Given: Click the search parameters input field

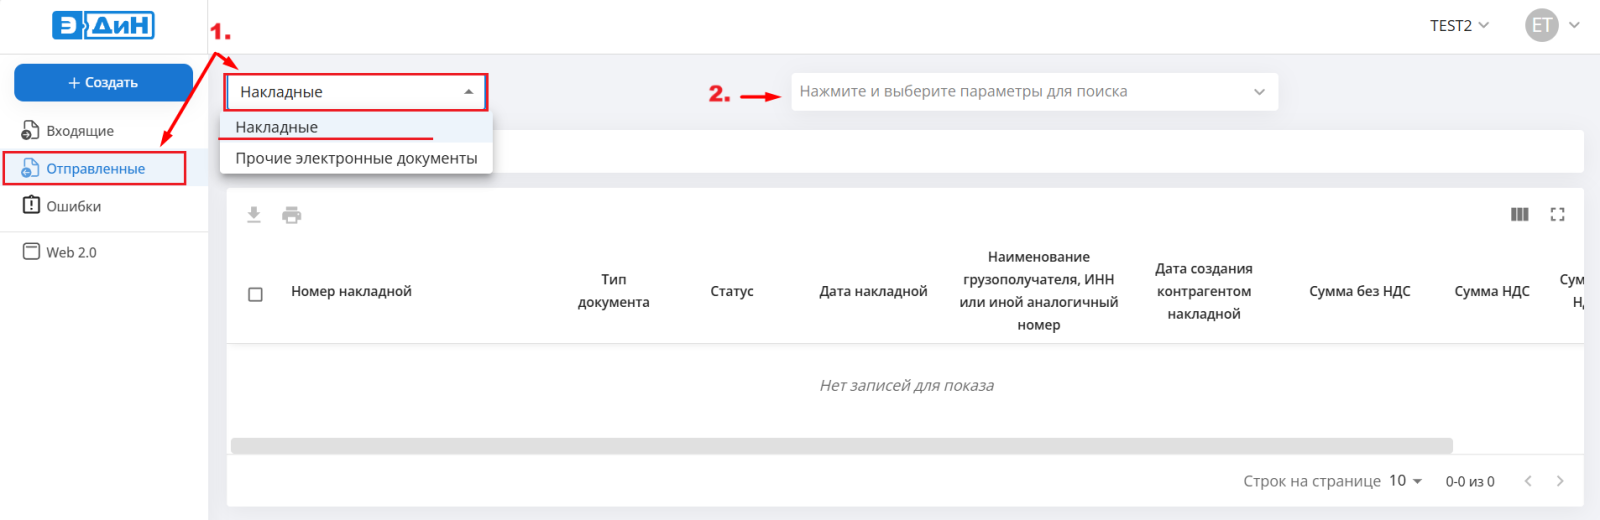Looking at the screenshot, I should point(1034,92).
